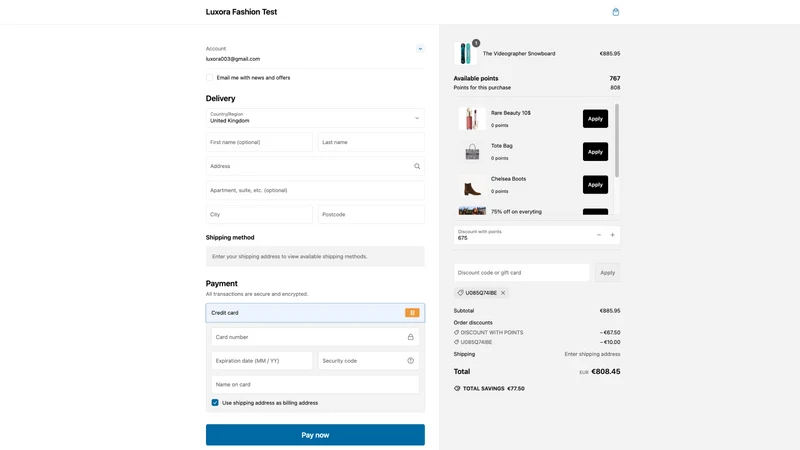Click the Card number field

315,337
